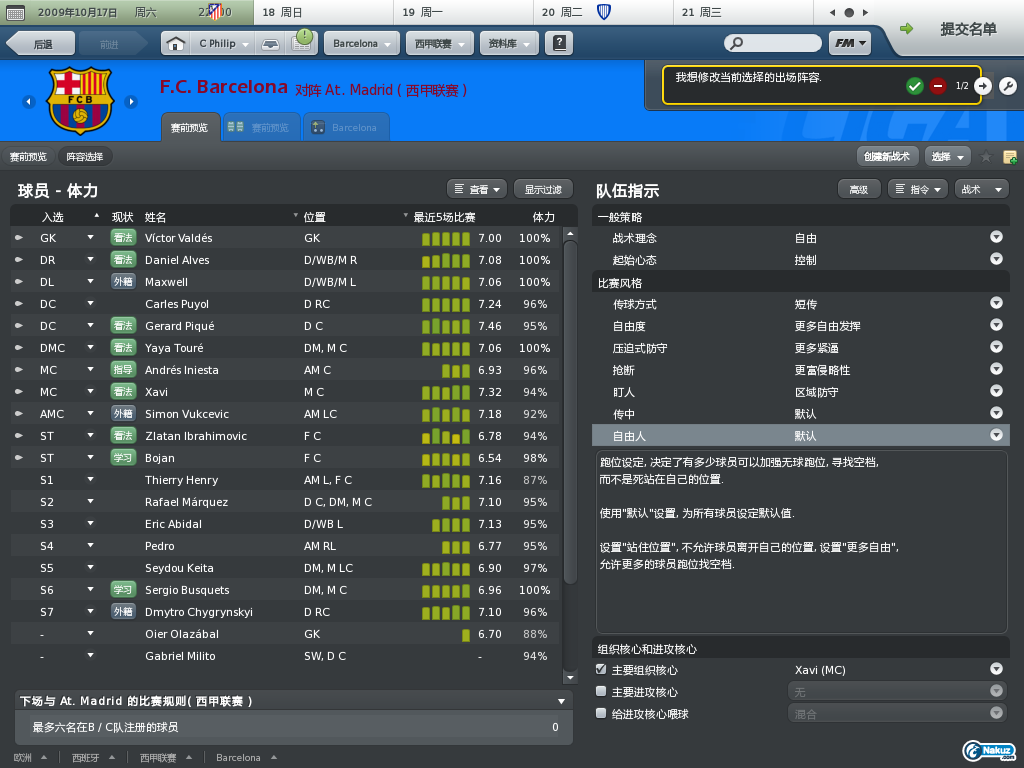Click the 学习 status badge for Bojan
The image size is (1024, 768).
(x=123, y=457)
